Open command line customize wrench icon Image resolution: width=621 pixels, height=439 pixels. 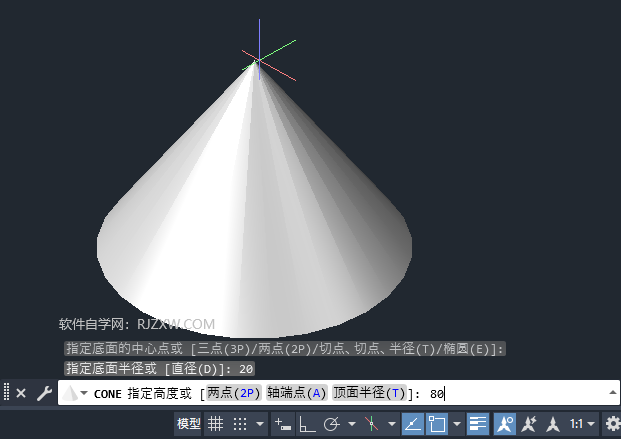(44, 393)
